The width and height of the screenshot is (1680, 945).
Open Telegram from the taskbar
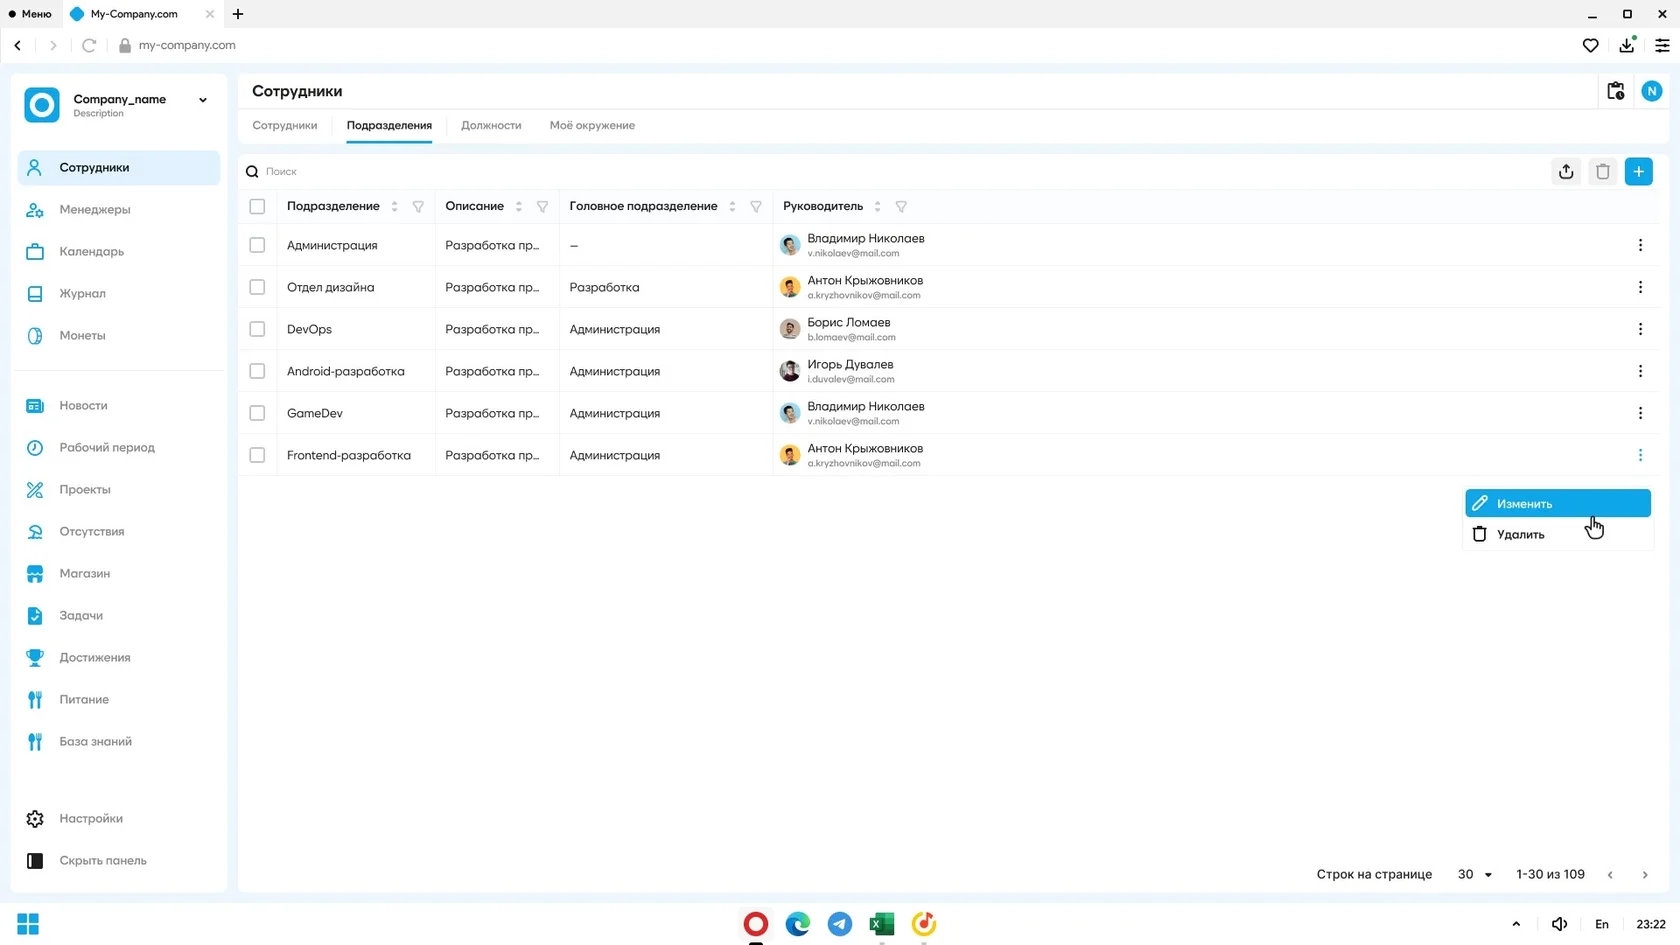[840, 924]
